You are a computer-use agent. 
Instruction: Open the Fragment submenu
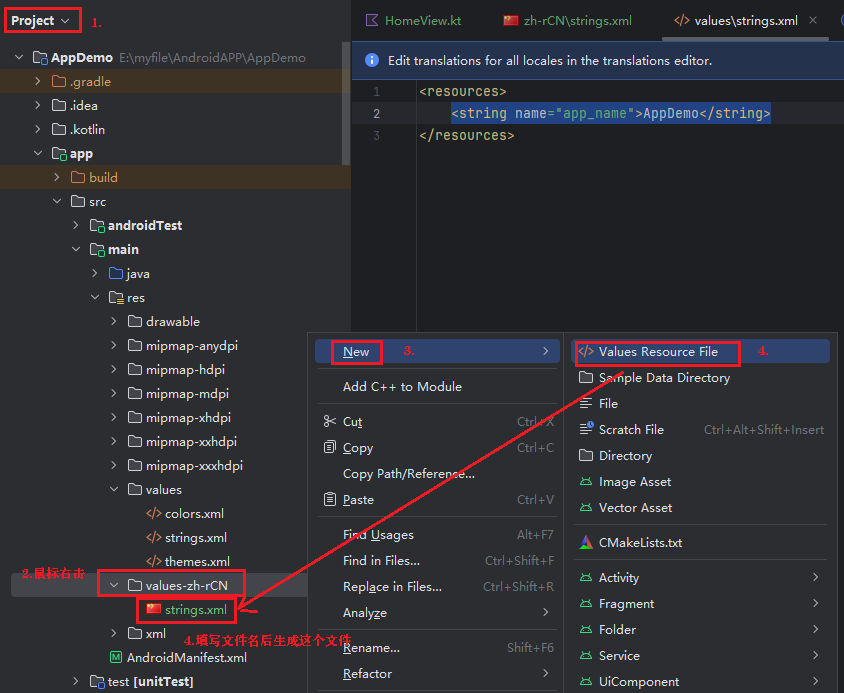(700, 604)
